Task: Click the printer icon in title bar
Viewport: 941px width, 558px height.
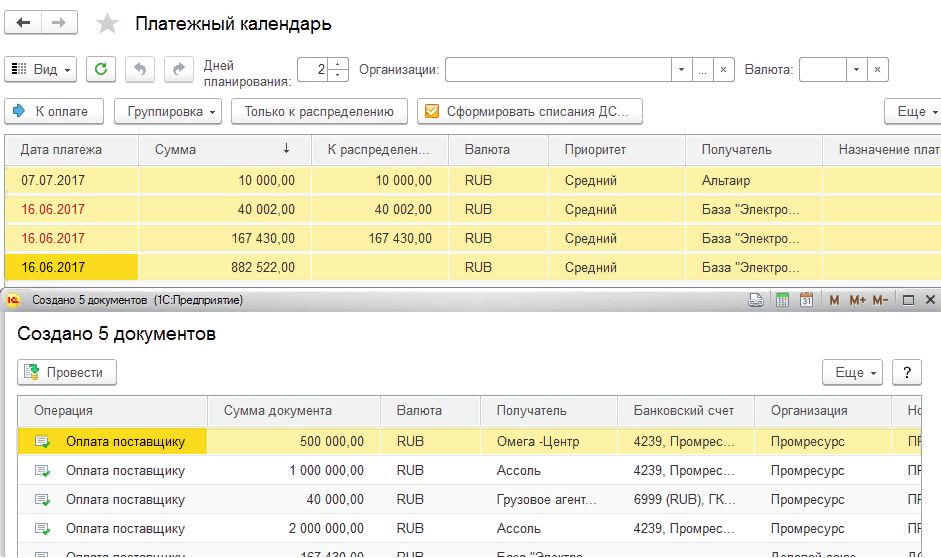Action: (758, 300)
